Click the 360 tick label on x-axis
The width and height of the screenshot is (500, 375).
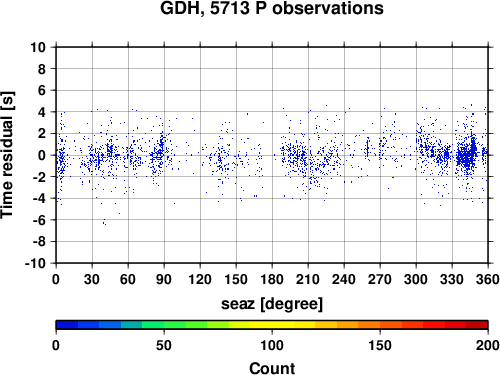tap(488, 279)
